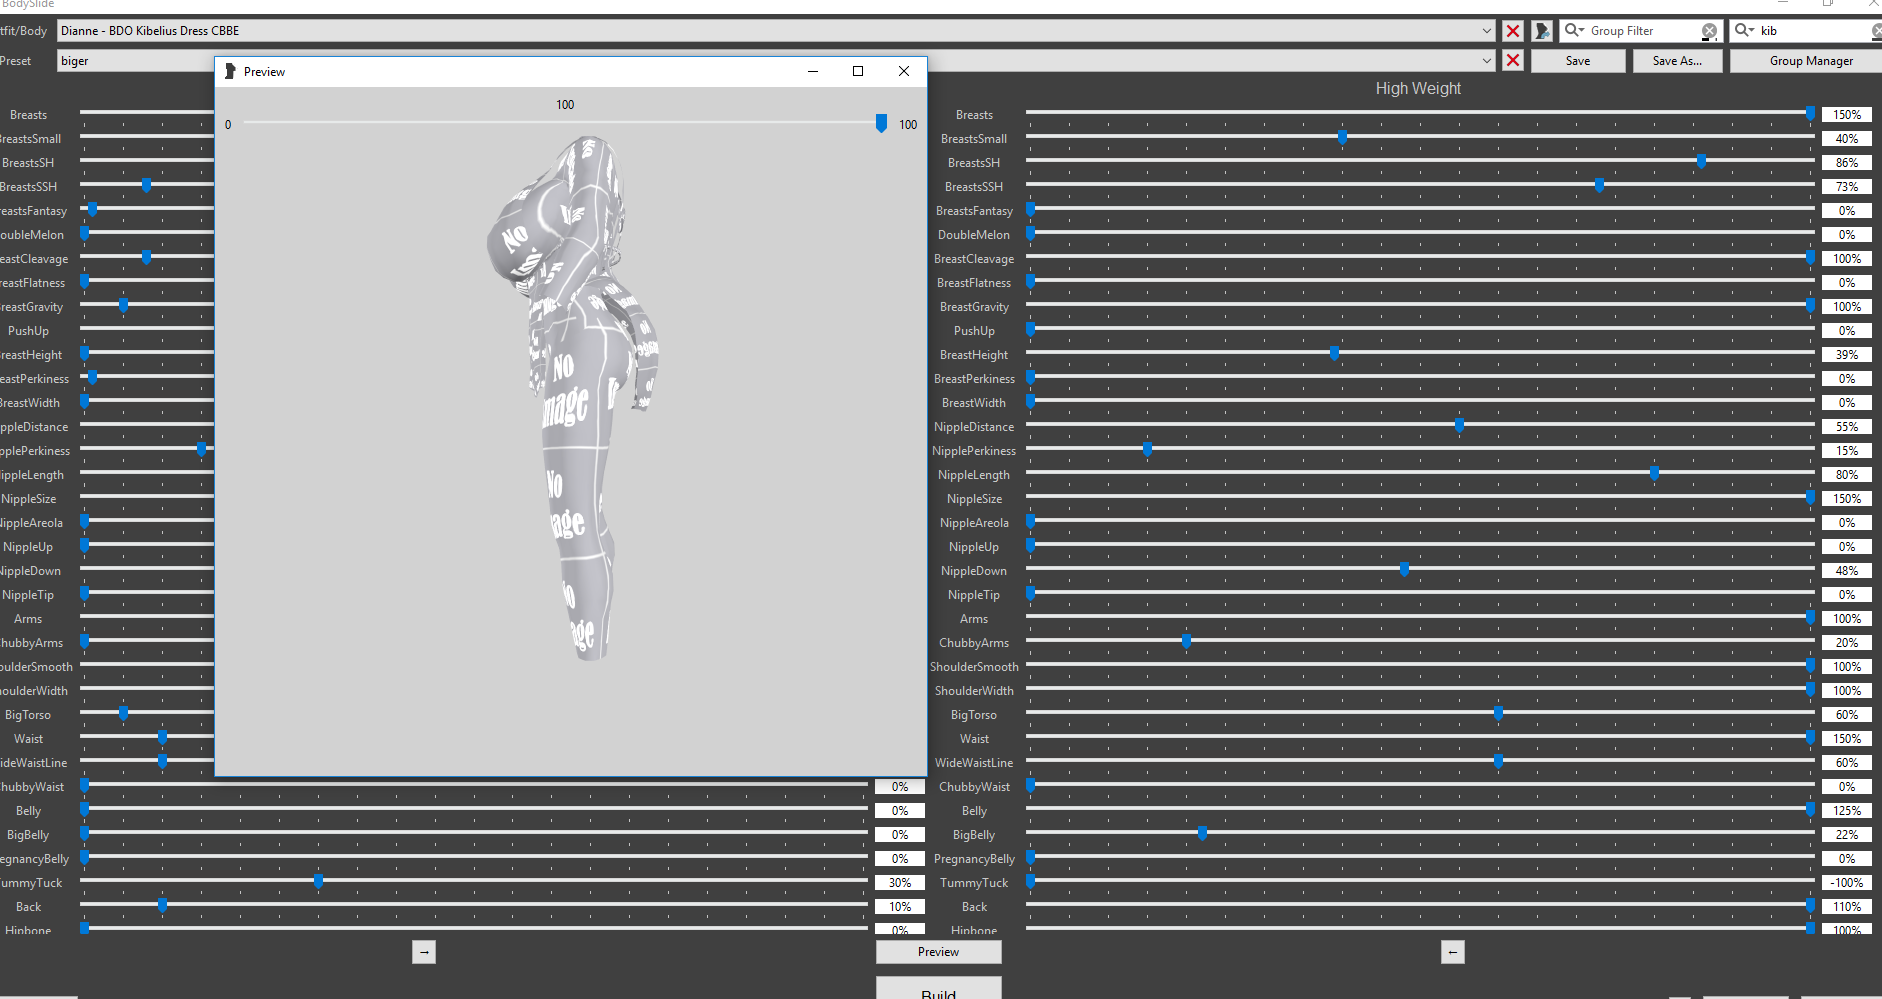Click the High Weight heading text
1882x999 pixels.
(1418, 89)
